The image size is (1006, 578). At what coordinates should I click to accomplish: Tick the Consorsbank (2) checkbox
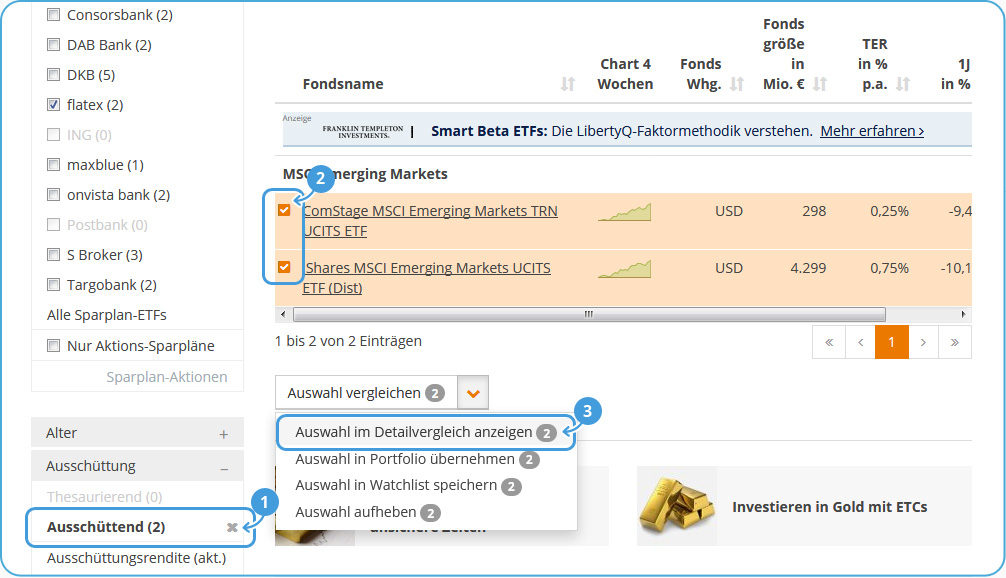point(54,15)
